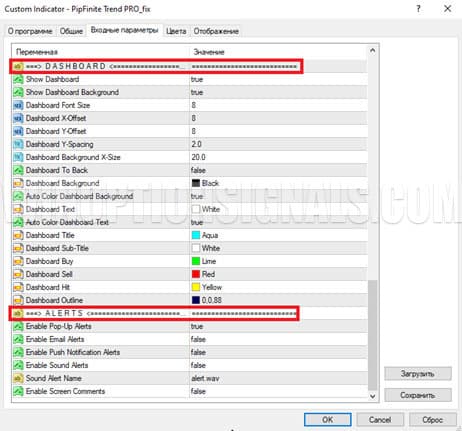Click the Сброс reset button
Image resolution: width=462 pixels, height=431 pixels.
(x=432, y=419)
